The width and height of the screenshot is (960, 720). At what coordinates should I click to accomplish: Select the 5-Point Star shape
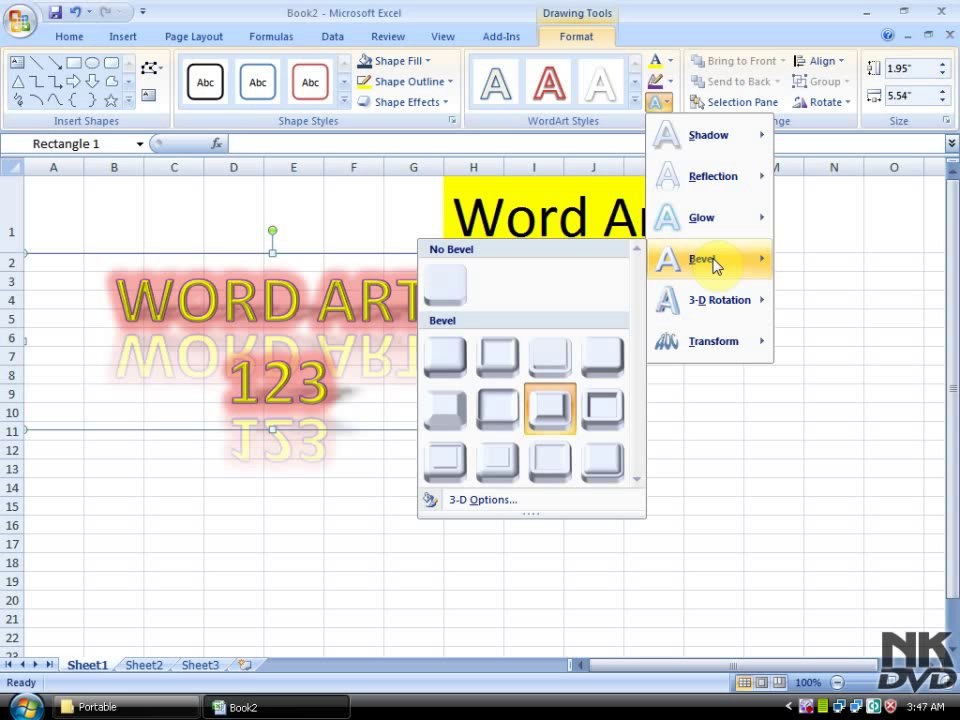coord(111,100)
